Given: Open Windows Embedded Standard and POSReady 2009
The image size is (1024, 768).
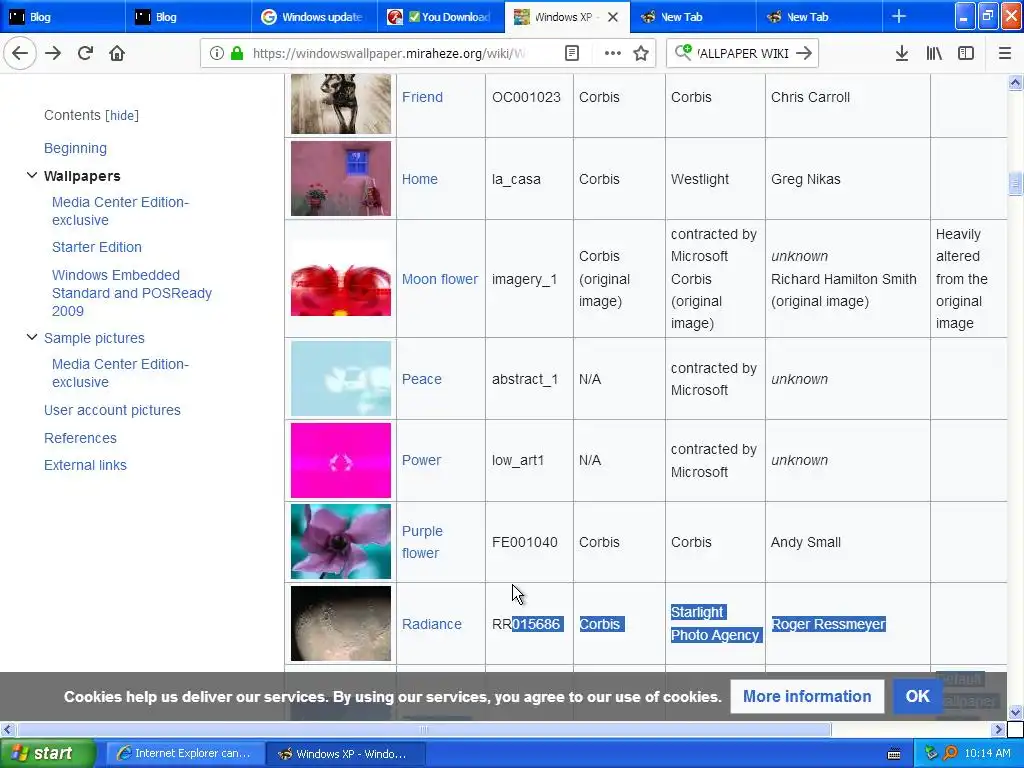Looking at the screenshot, I should pyautogui.click(x=132, y=293).
